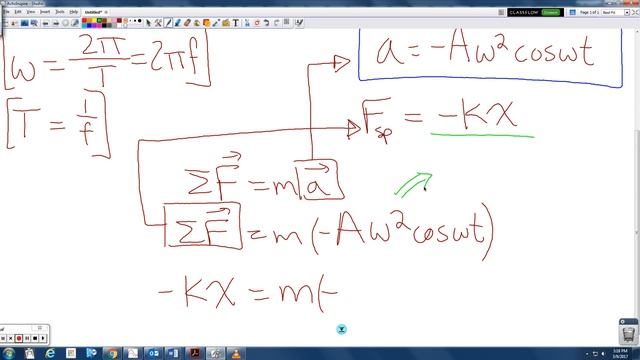Open Google Chrome from the taskbar
Screen dimensions: 640x360
[112, 353]
